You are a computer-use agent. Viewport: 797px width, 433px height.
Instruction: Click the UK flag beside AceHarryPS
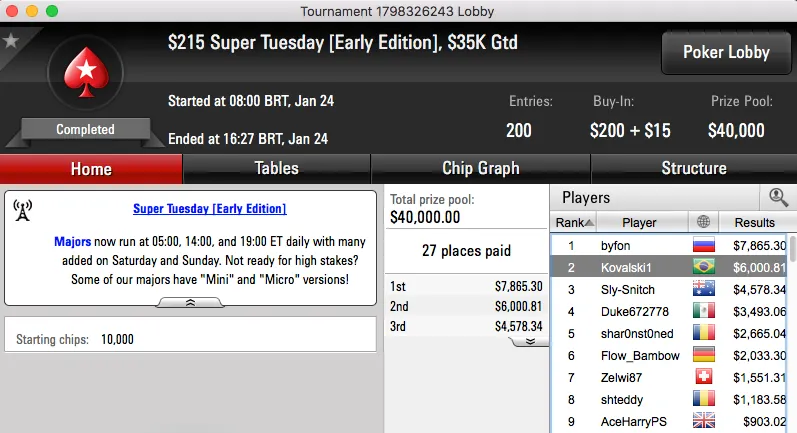tap(704, 421)
